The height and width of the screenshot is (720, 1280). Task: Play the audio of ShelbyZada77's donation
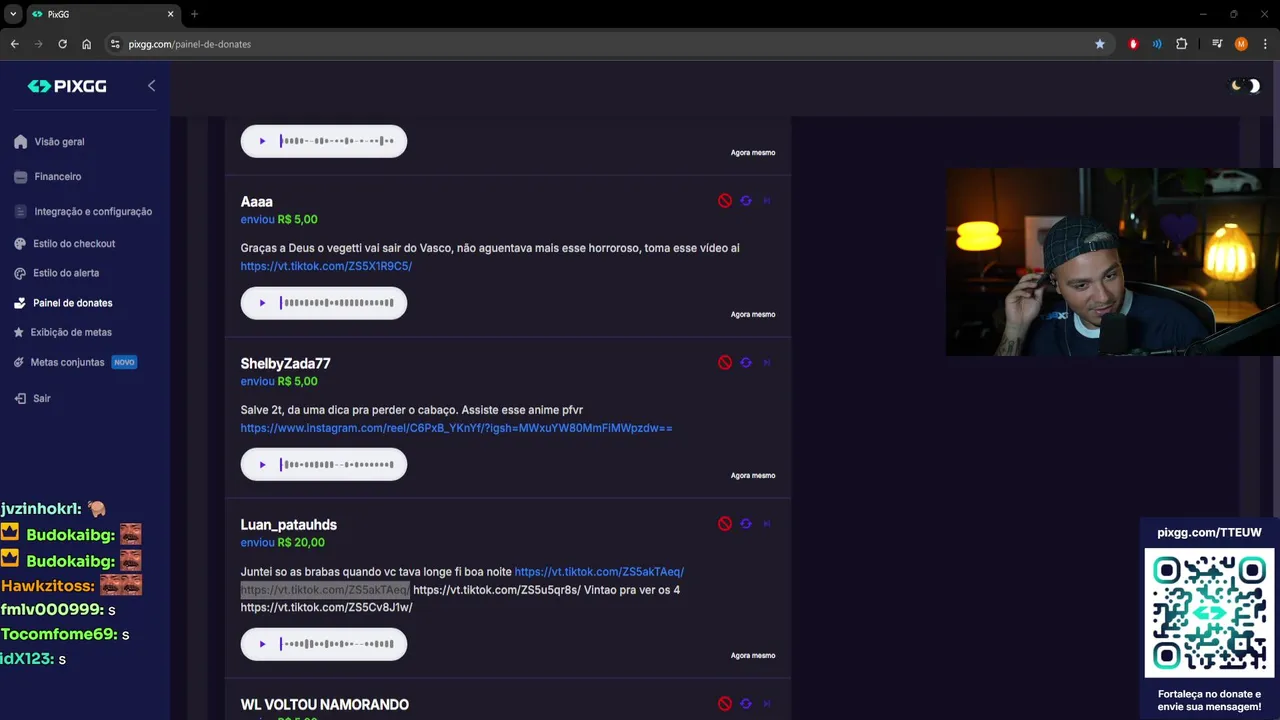click(x=262, y=465)
